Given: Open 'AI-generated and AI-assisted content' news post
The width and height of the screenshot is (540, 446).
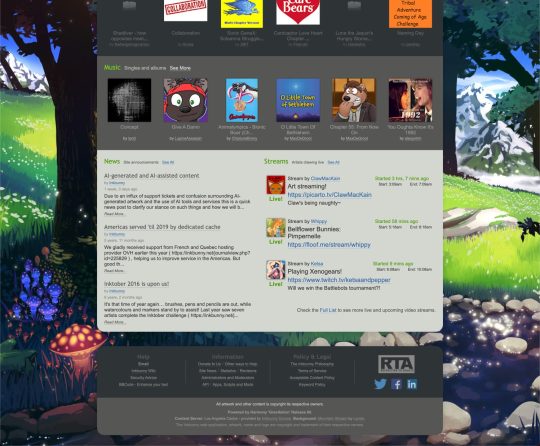Looking at the screenshot, I should tap(152, 176).
